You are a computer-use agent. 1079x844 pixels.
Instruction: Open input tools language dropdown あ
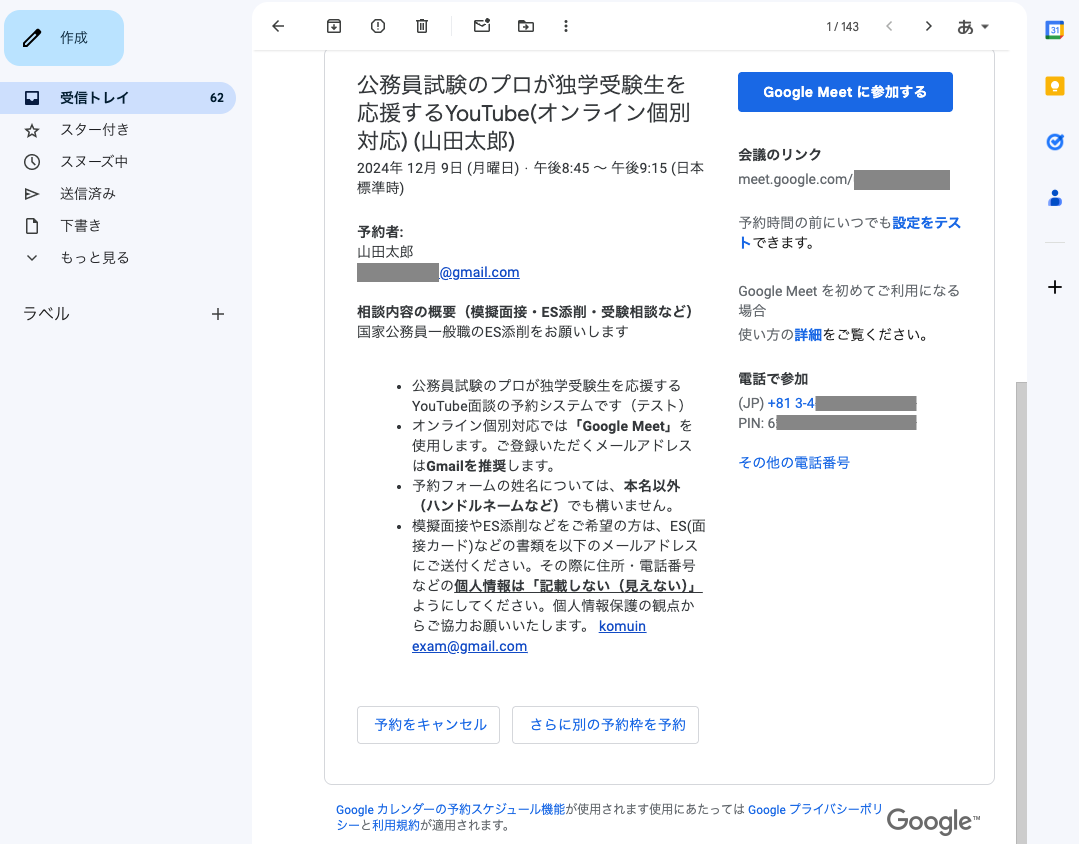972,27
